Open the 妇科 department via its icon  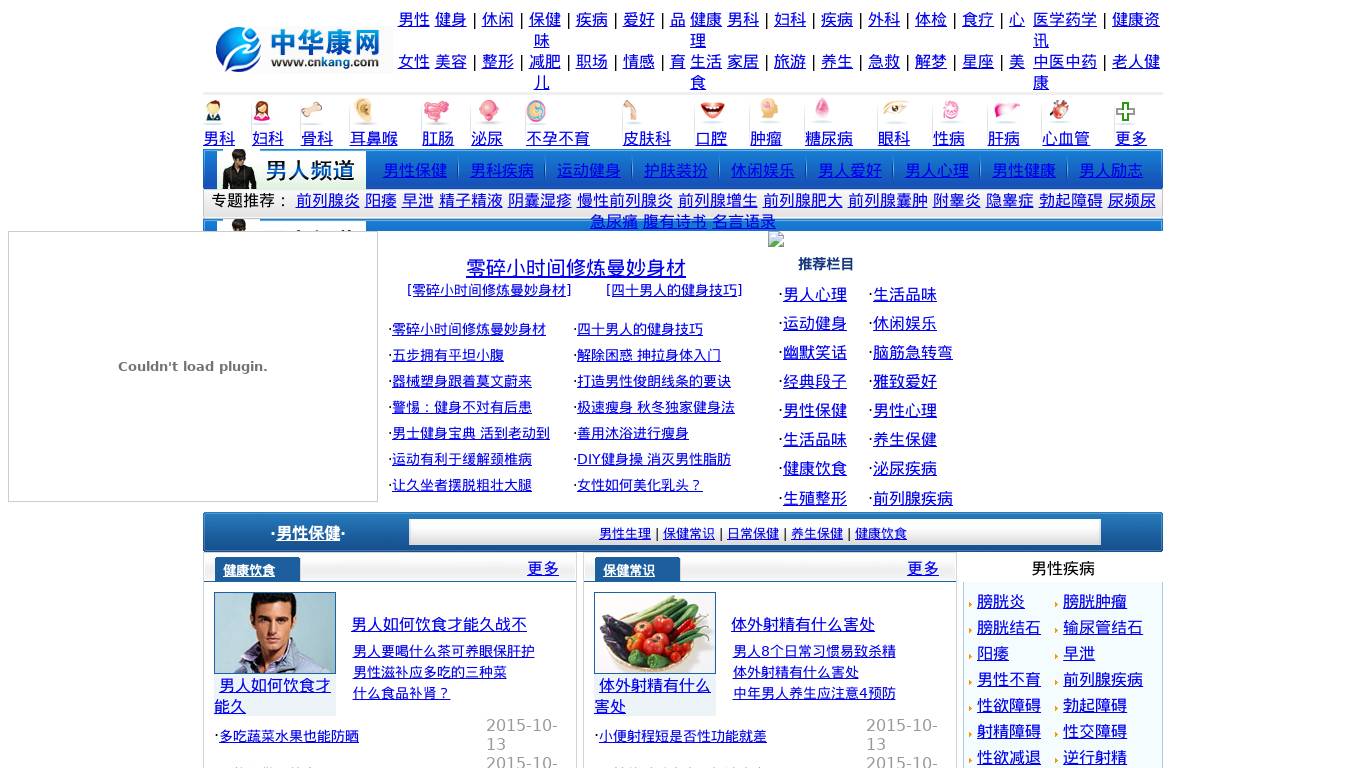262,110
